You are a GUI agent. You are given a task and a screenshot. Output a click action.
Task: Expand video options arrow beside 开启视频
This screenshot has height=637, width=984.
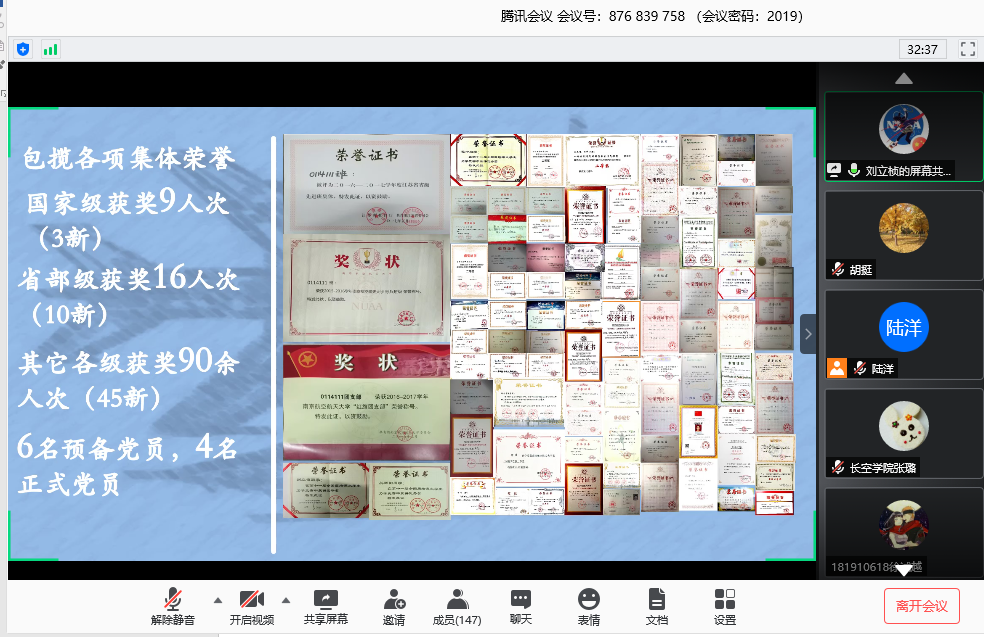286,600
